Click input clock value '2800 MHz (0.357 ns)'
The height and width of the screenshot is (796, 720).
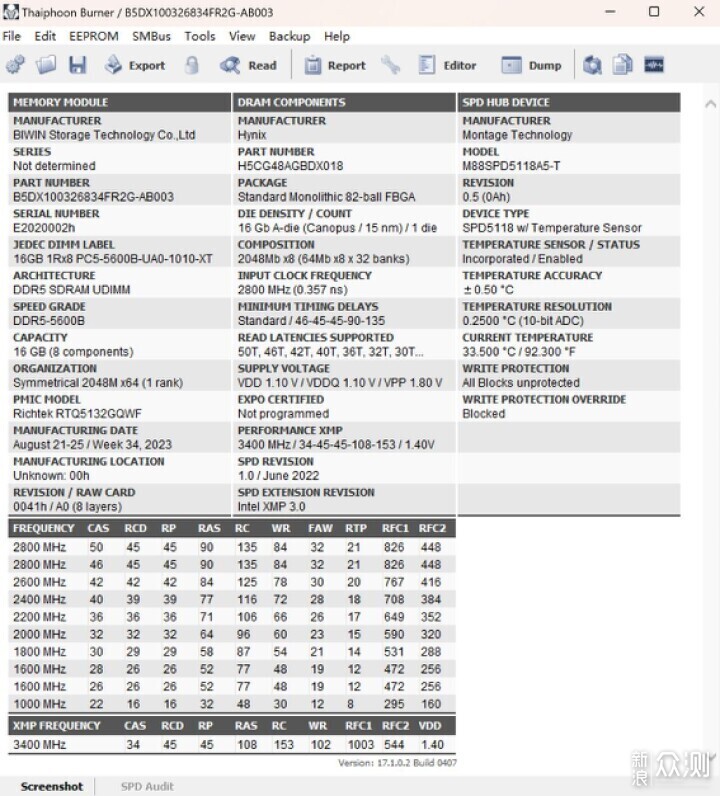(x=292, y=290)
